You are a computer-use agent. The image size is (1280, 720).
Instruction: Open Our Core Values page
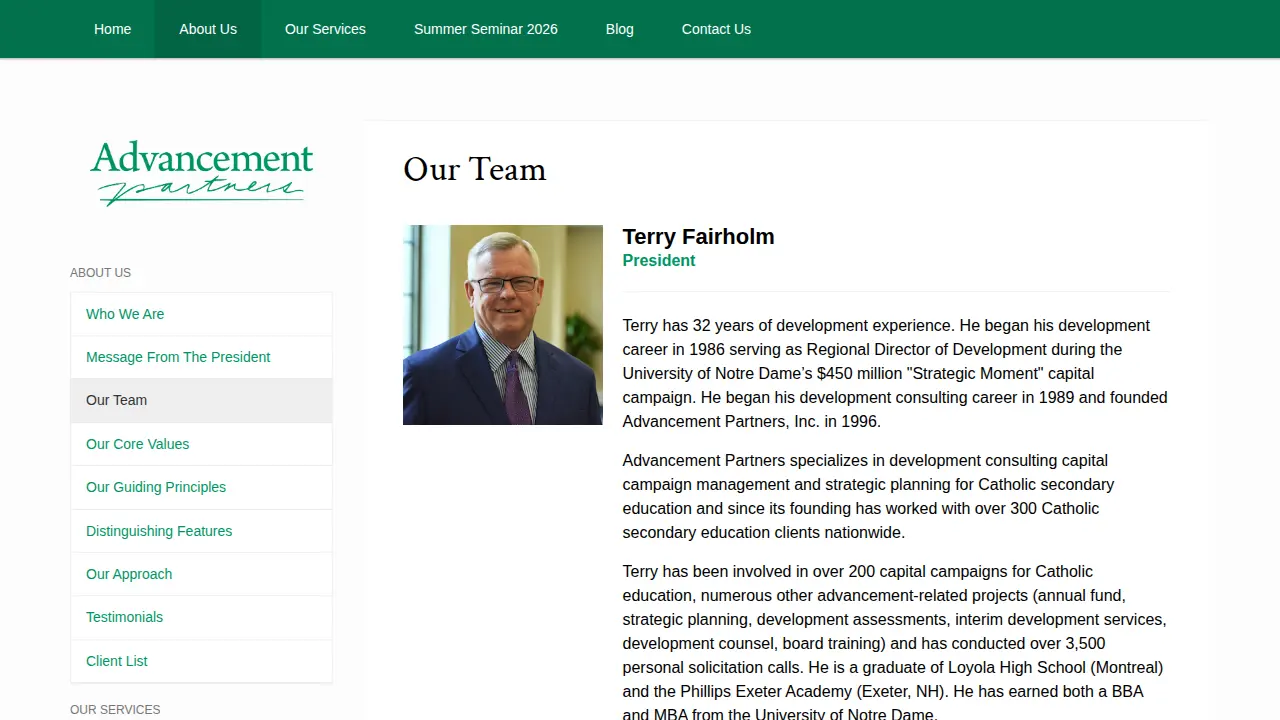pos(201,444)
